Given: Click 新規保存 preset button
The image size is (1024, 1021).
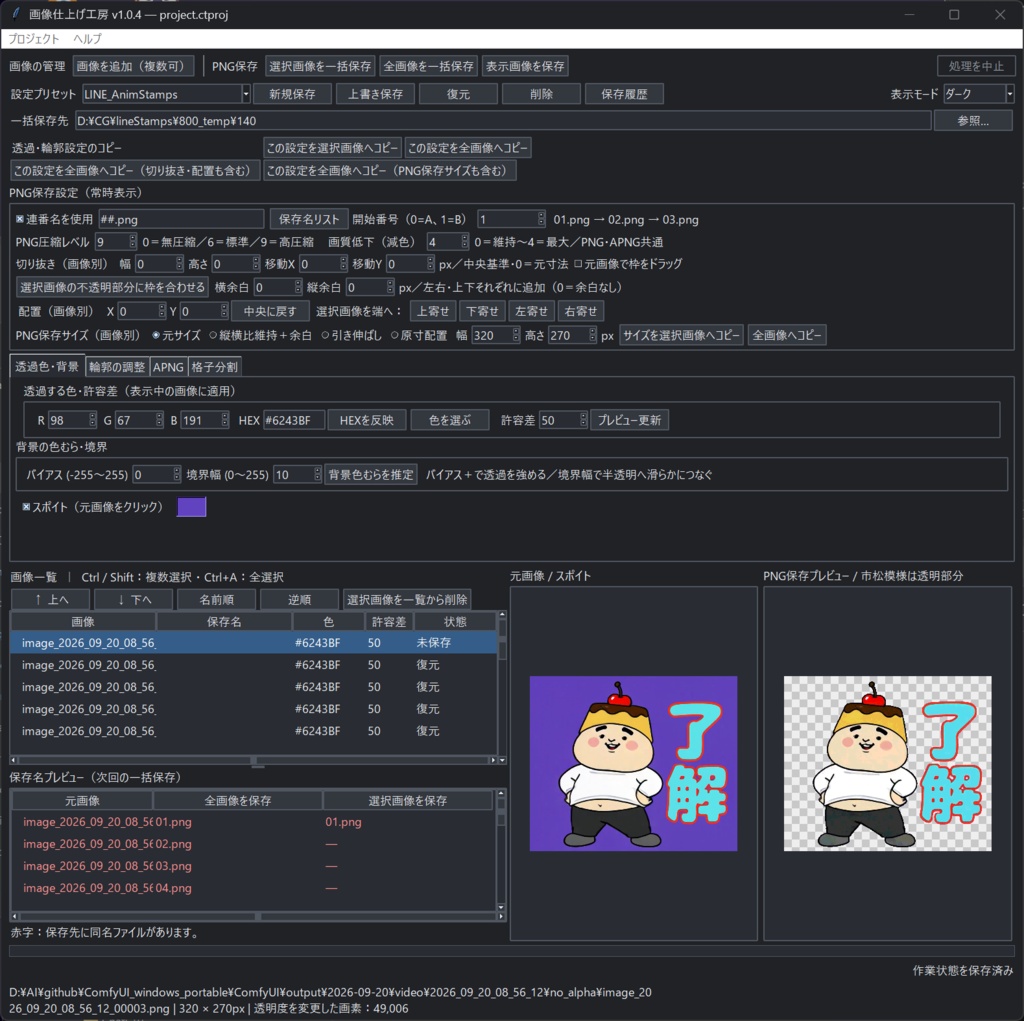Looking at the screenshot, I should pyautogui.click(x=292, y=94).
